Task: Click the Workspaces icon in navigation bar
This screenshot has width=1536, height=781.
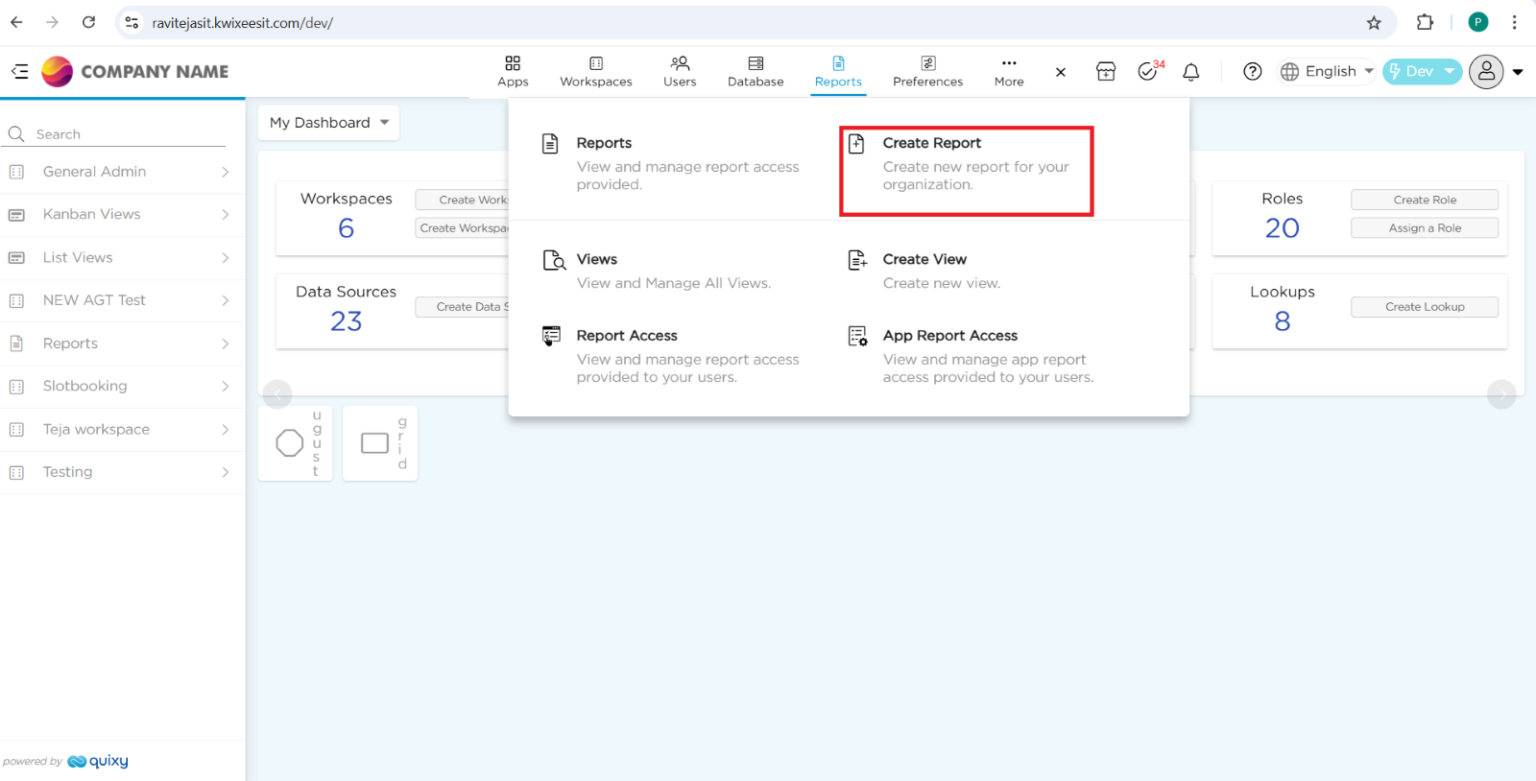Action: pos(595,70)
